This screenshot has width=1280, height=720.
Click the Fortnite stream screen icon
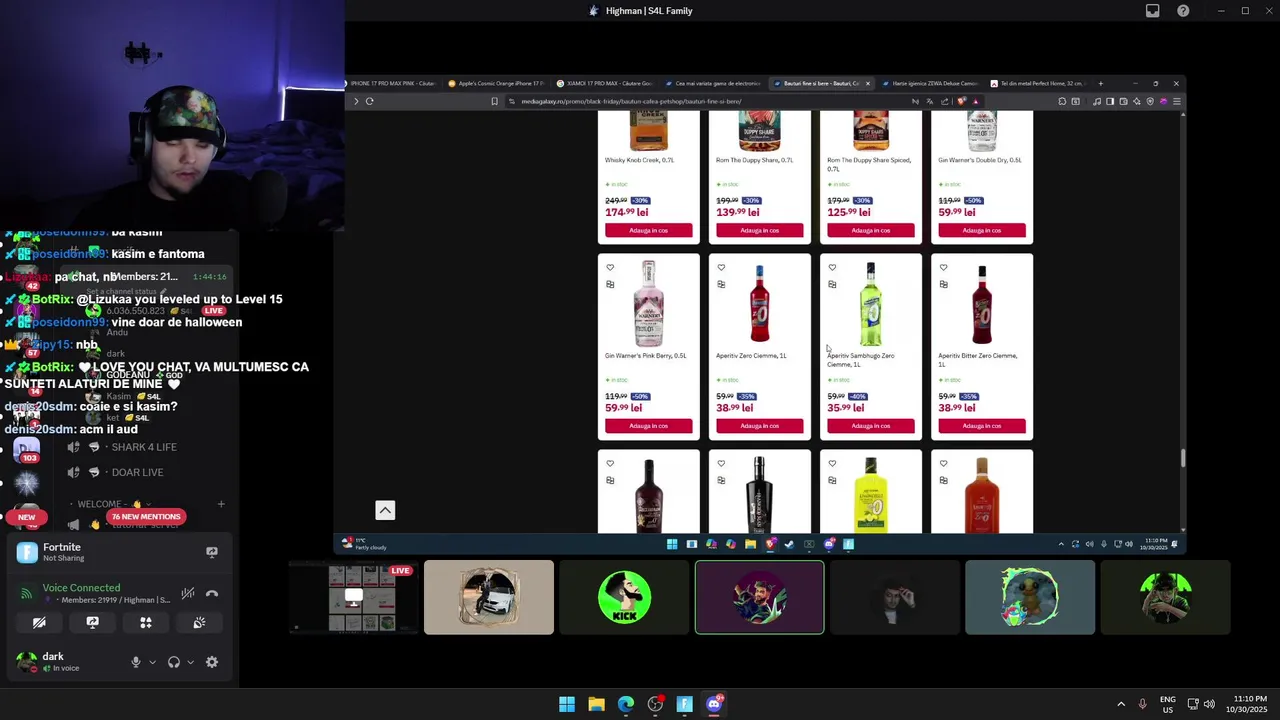point(212,552)
